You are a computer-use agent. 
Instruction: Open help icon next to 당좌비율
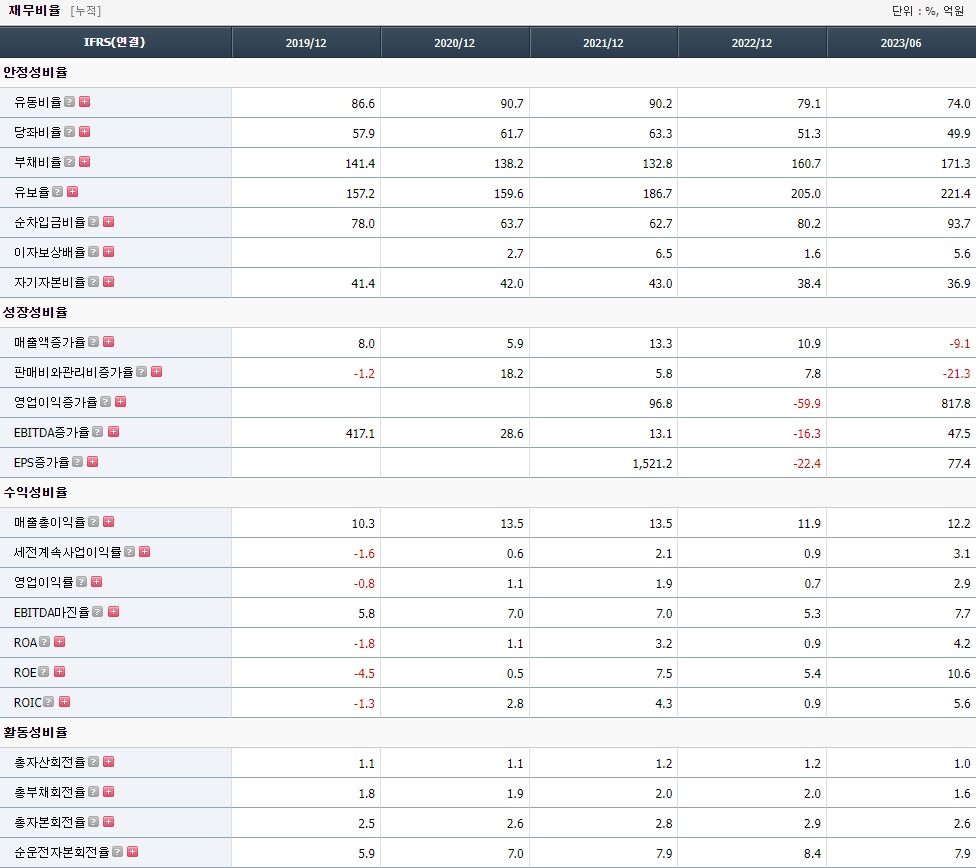pyautogui.click(x=70, y=132)
